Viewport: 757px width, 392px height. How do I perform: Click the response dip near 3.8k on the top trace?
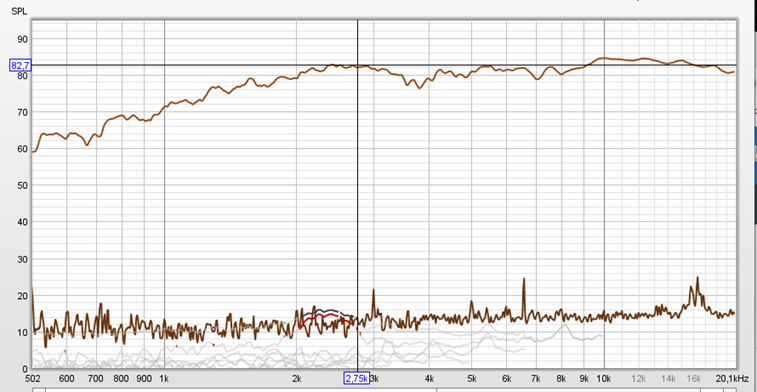tap(419, 87)
